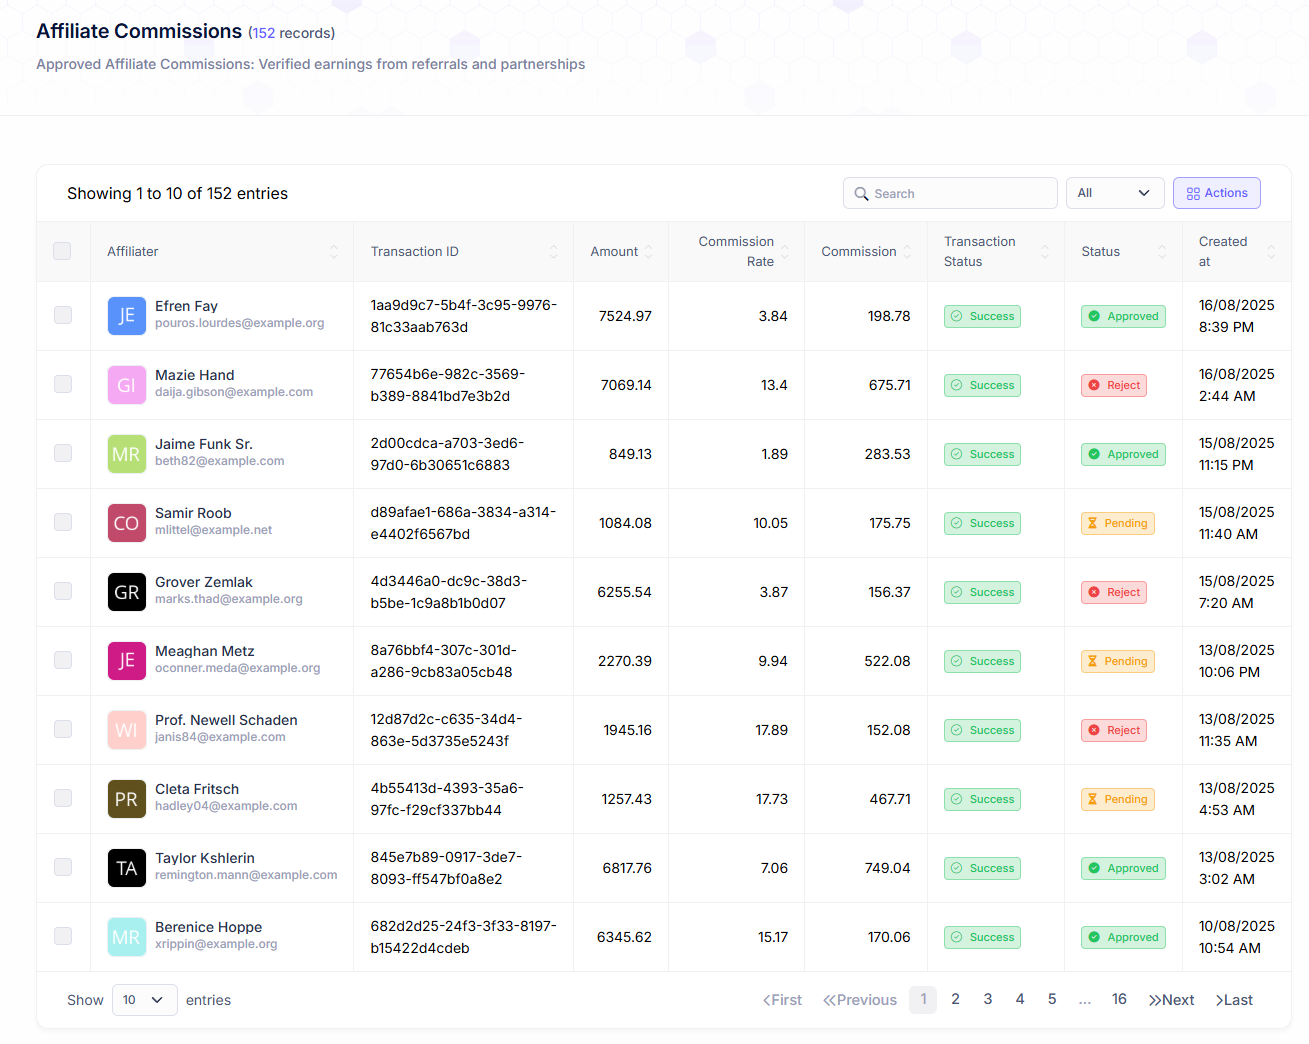Expand the entries-per-page dropdown showing 10
1309x1044 pixels.
[144, 1000]
